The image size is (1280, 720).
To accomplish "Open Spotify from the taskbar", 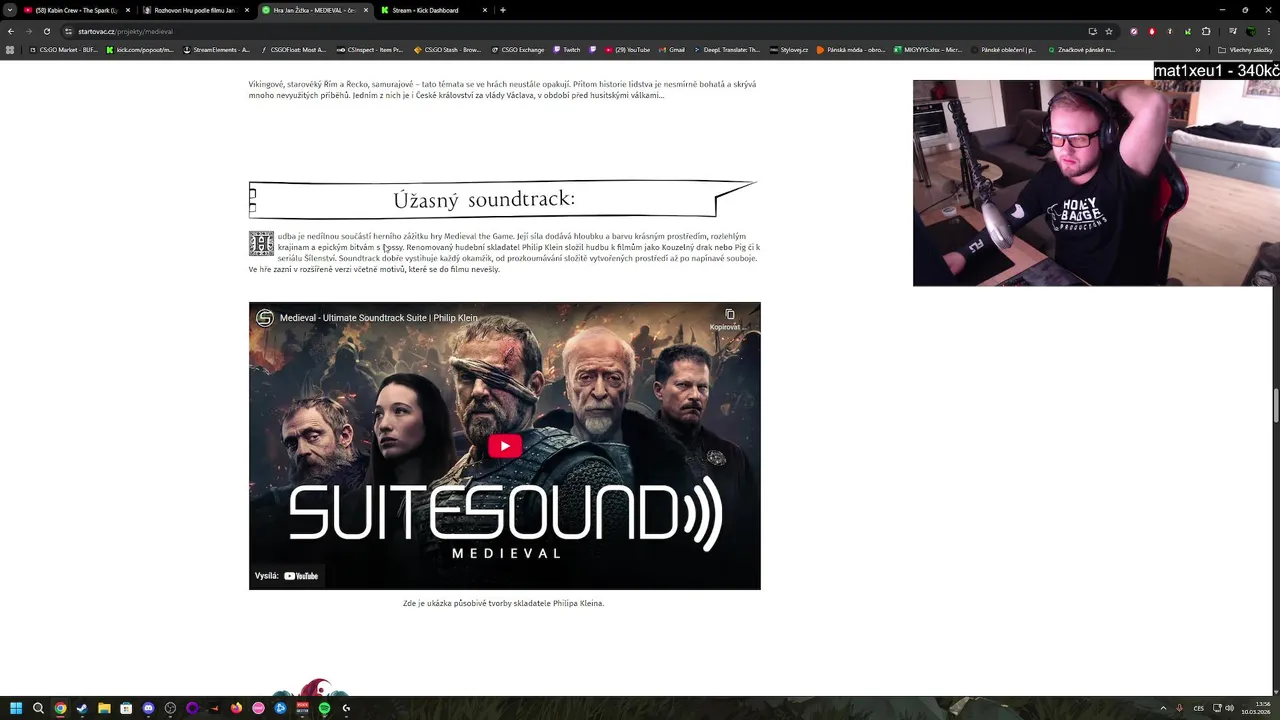I will (x=324, y=708).
